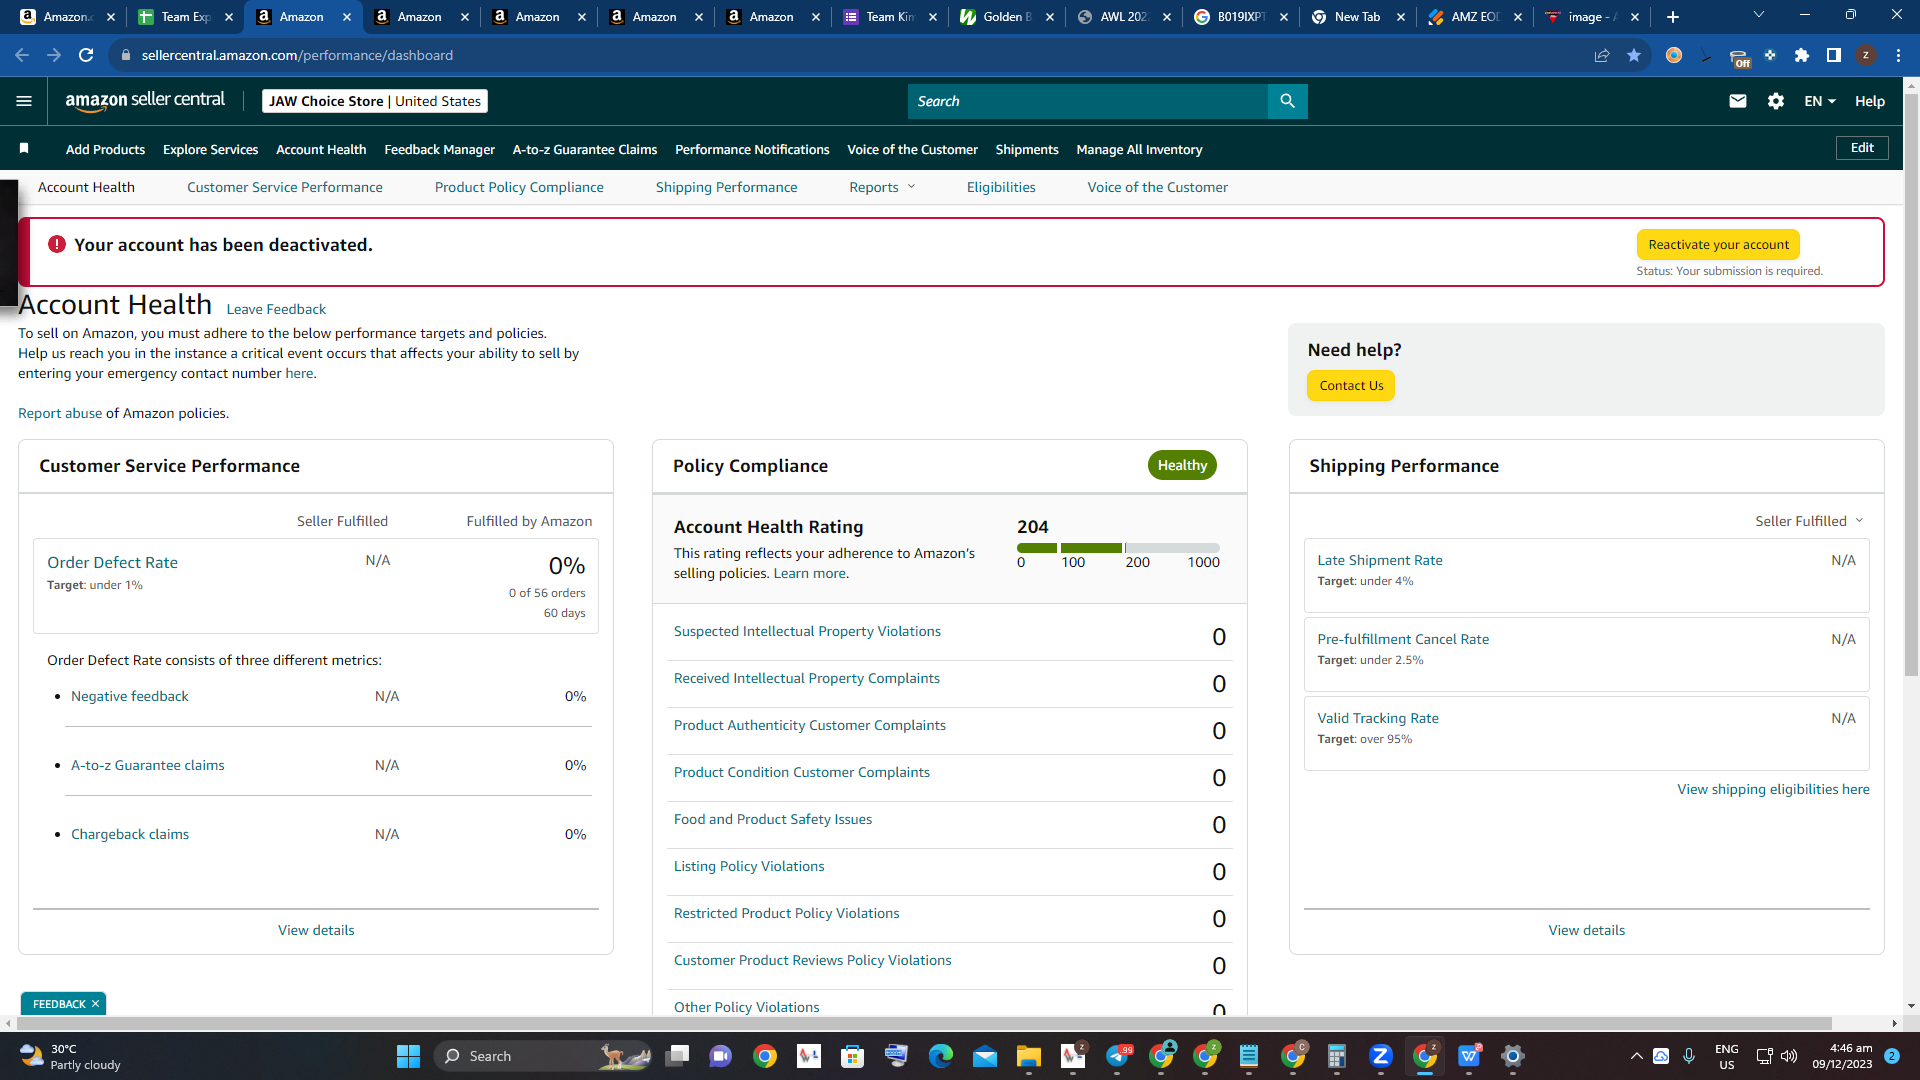Open Performance Notifications in the navigation bar

752,149
